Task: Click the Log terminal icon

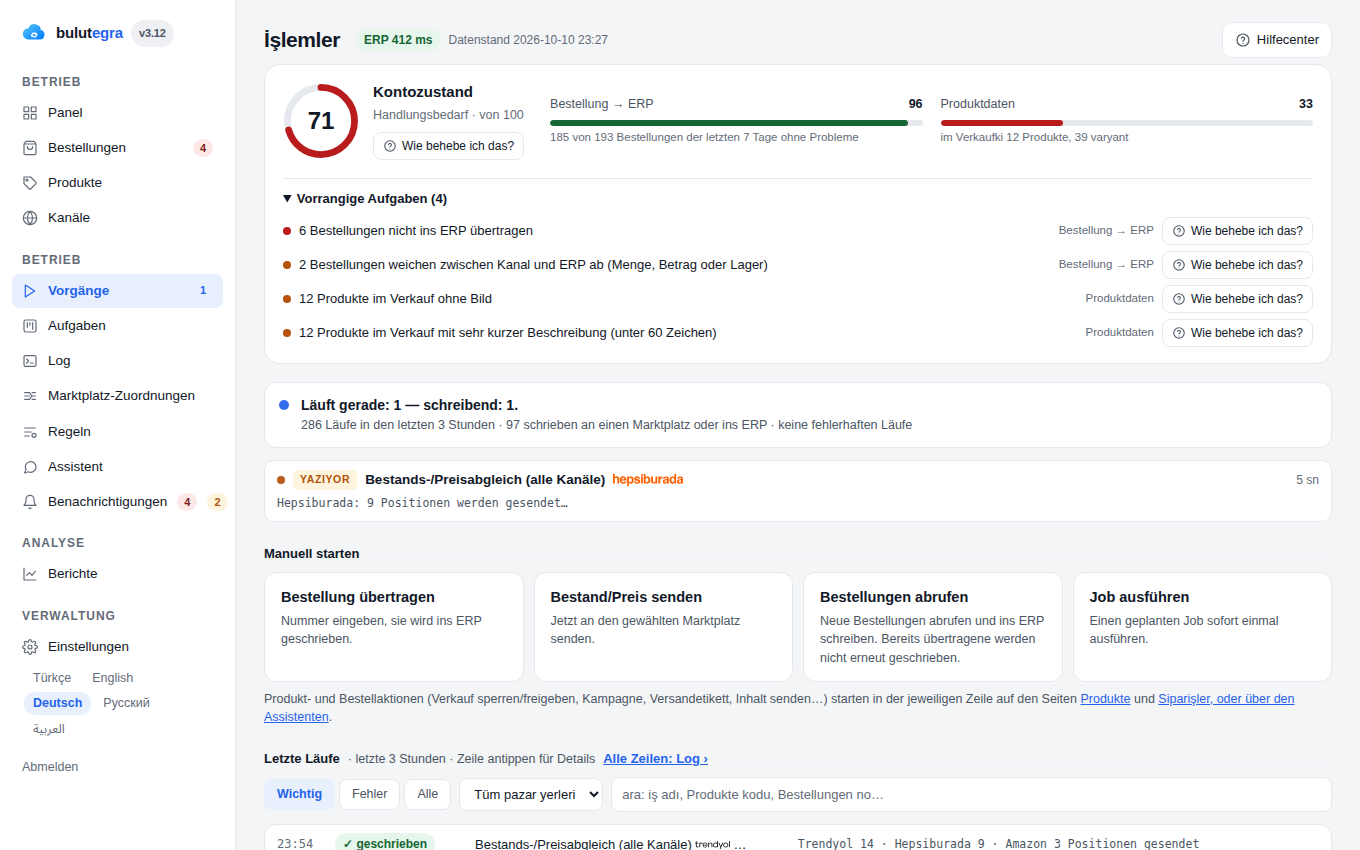Action: pyautogui.click(x=30, y=361)
